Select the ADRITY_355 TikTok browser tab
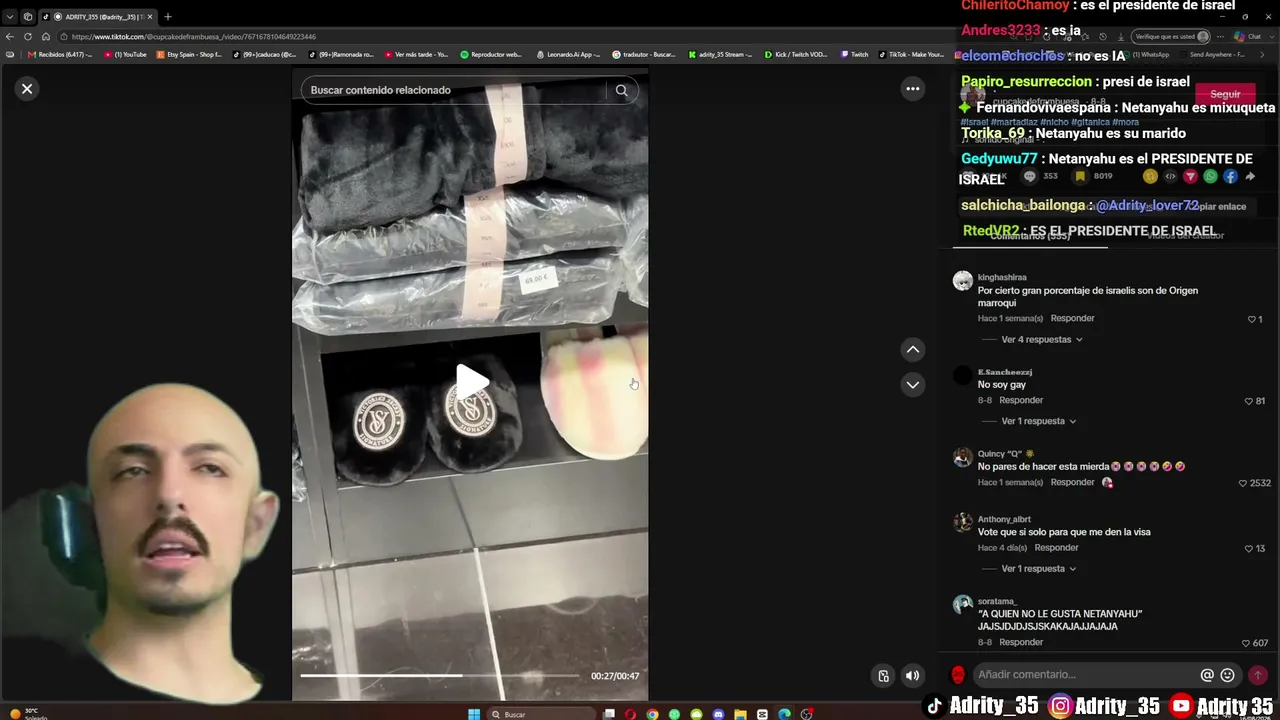The width and height of the screenshot is (1280, 720). pos(98,16)
